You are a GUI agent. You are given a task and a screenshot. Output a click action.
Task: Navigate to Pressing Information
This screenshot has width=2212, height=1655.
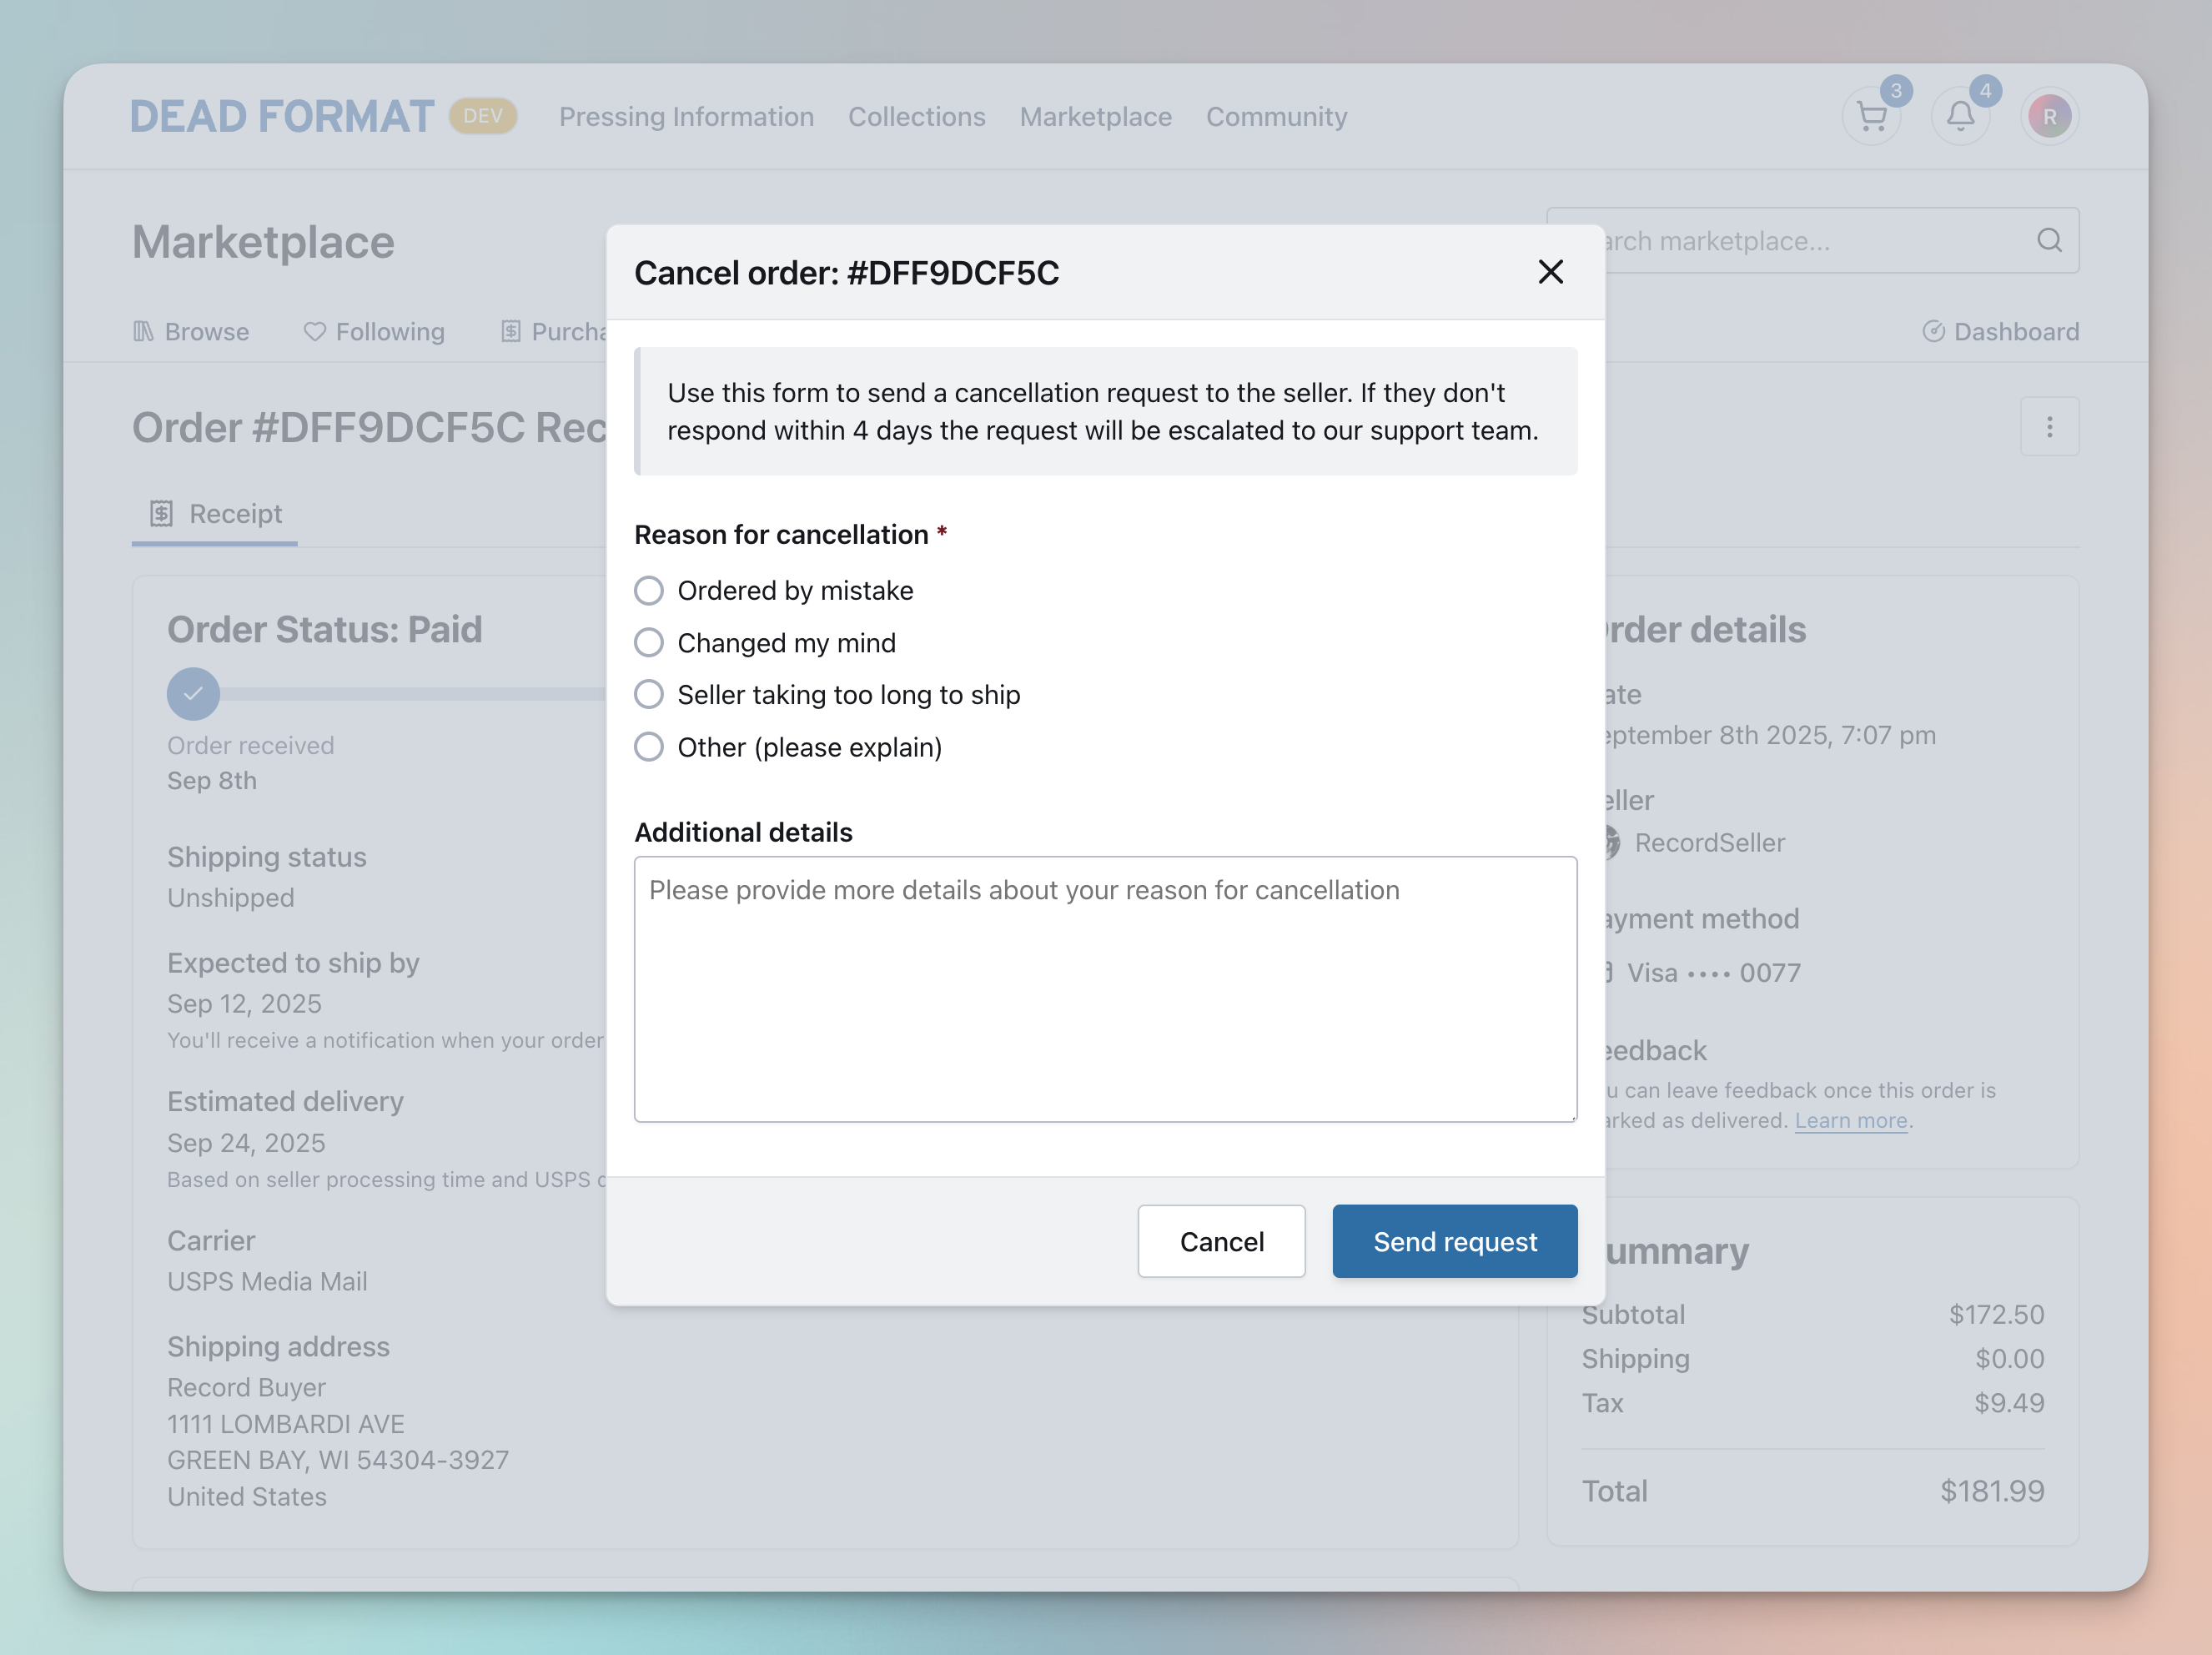pos(686,116)
